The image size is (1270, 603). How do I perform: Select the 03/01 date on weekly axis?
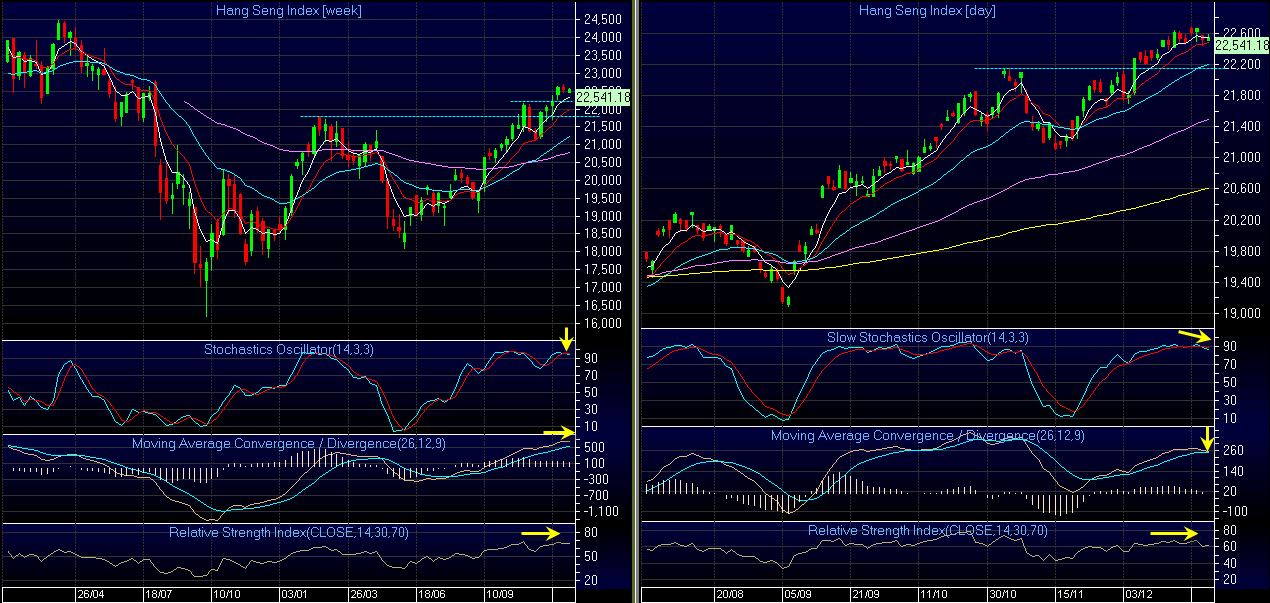tap(294, 594)
